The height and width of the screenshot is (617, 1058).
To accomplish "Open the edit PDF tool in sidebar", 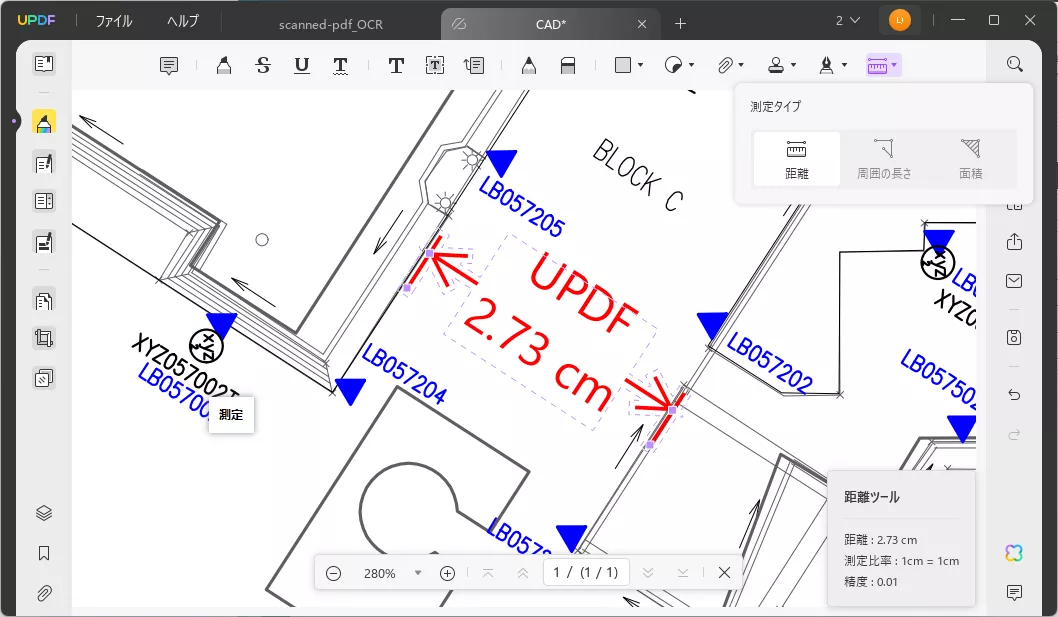I will point(44,163).
